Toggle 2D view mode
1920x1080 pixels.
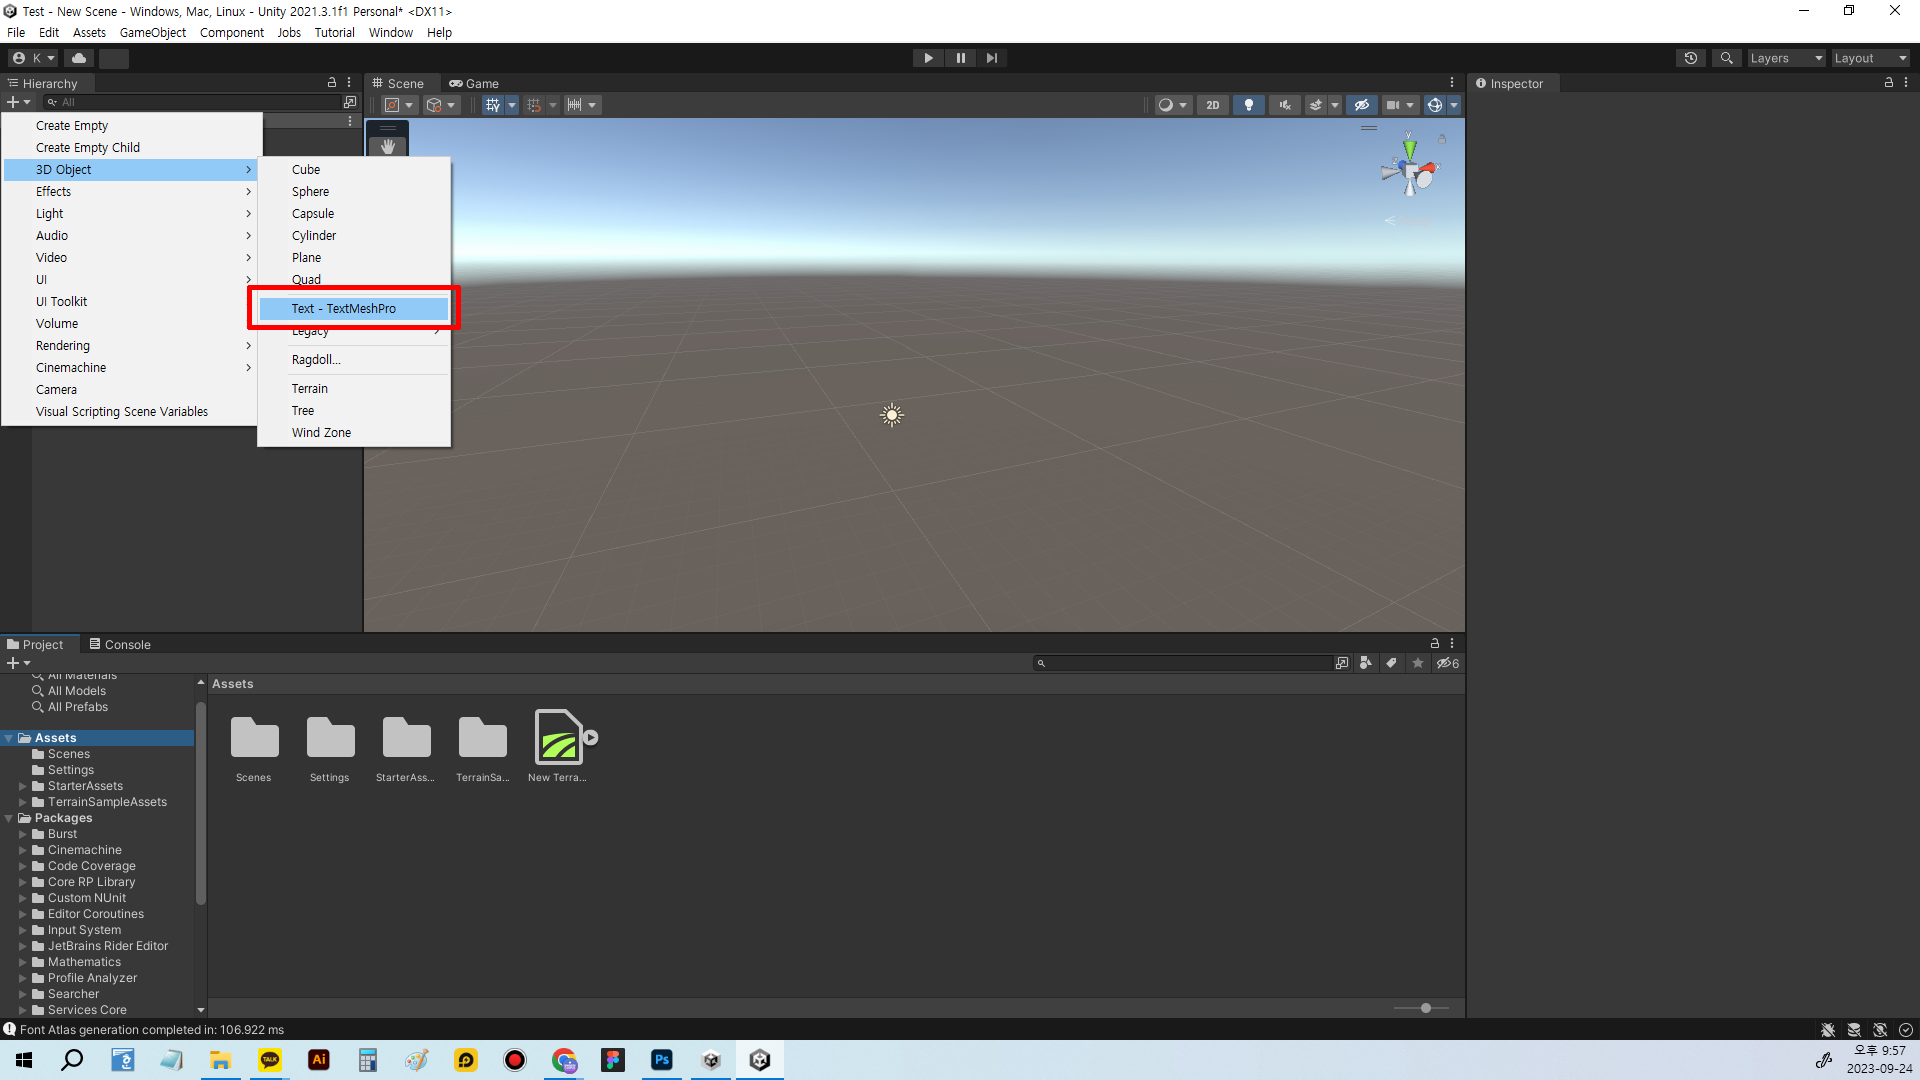(x=1213, y=105)
